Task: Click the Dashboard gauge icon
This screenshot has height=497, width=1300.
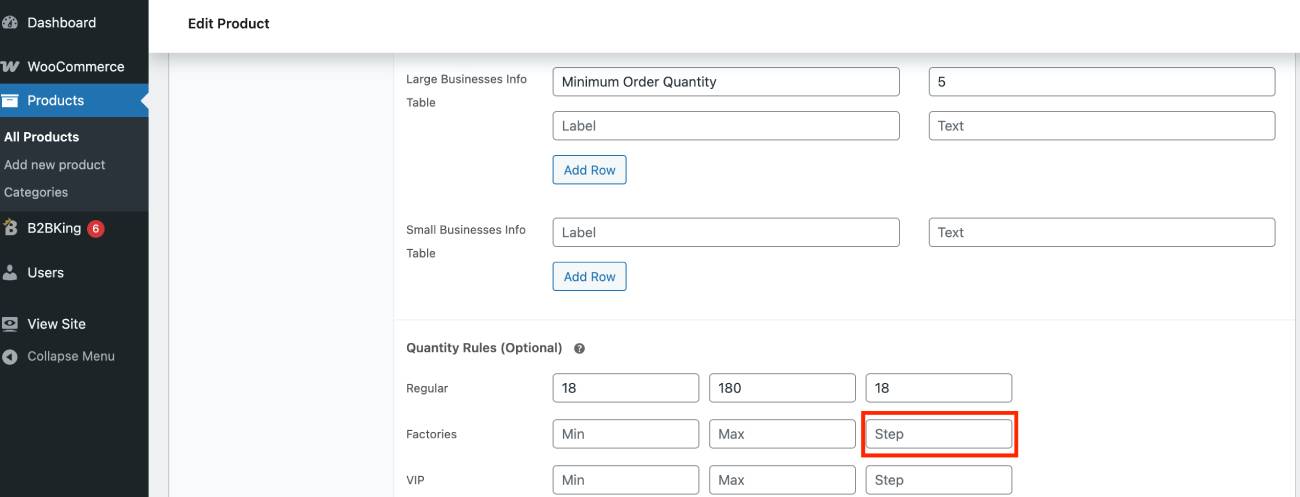Action: pyautogui.click(x=10, y=23)
